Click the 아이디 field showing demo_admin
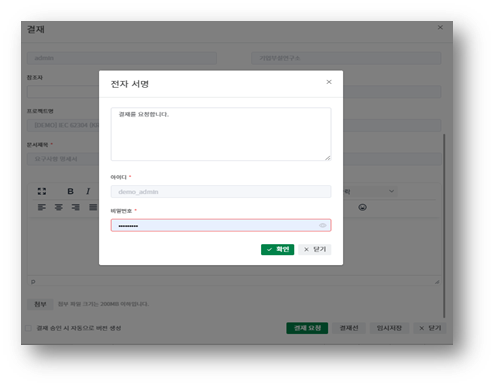495x387 pixels. coord(221,192)
